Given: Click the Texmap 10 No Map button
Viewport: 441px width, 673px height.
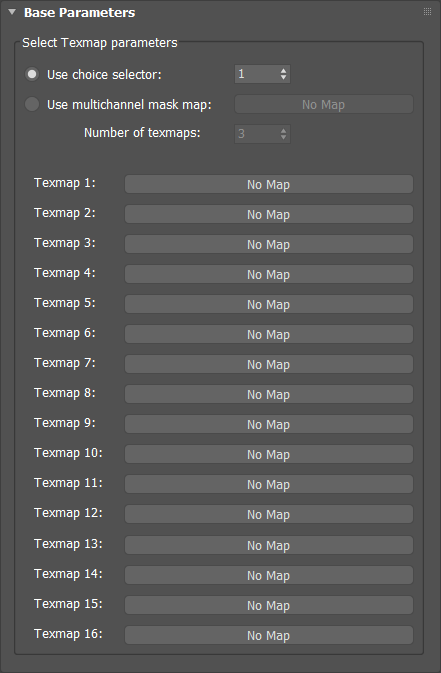Looking at the screenshot, I should point(269,455).
